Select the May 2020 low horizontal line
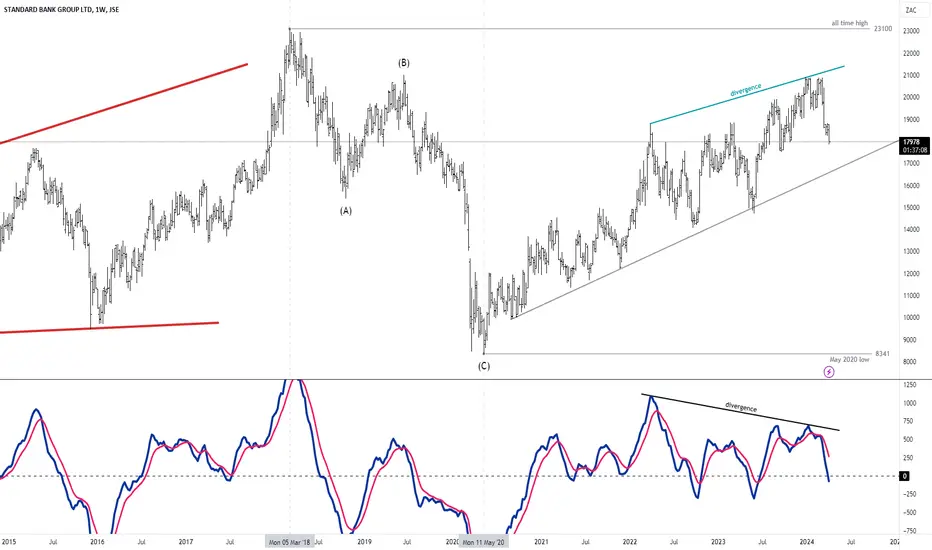Image resolution: width=932 pixels, height=550 pixels. (678, 354)
